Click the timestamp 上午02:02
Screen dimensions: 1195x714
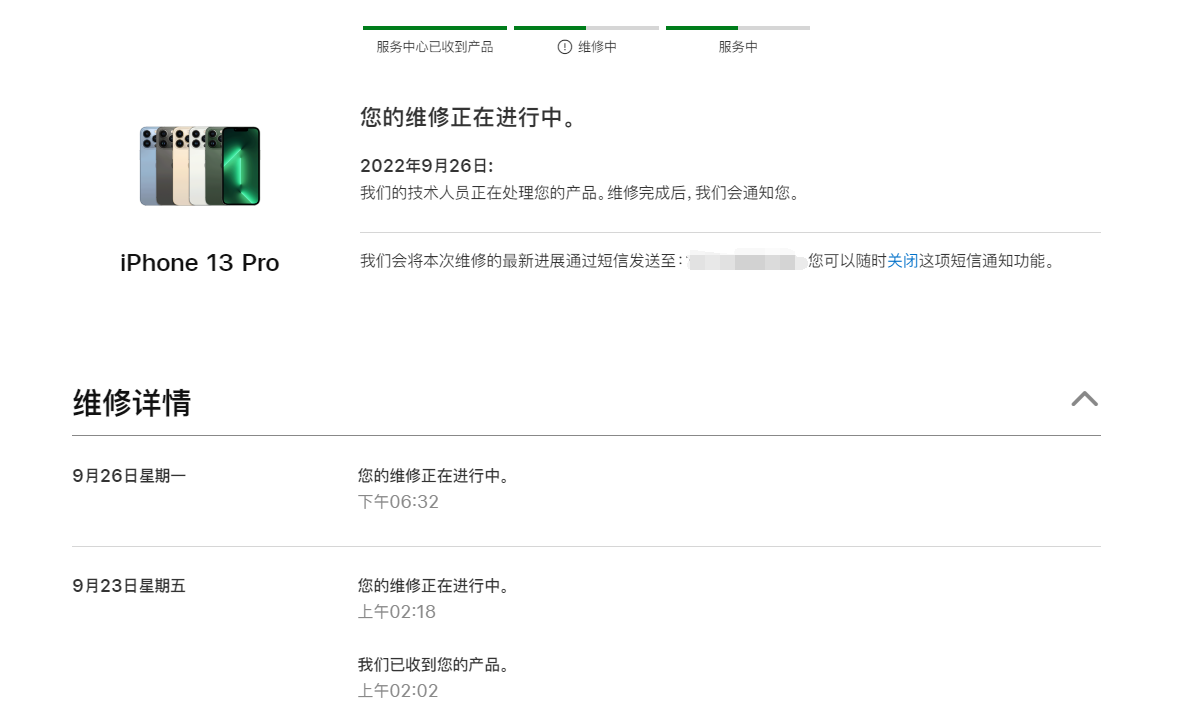click(398, 691)
